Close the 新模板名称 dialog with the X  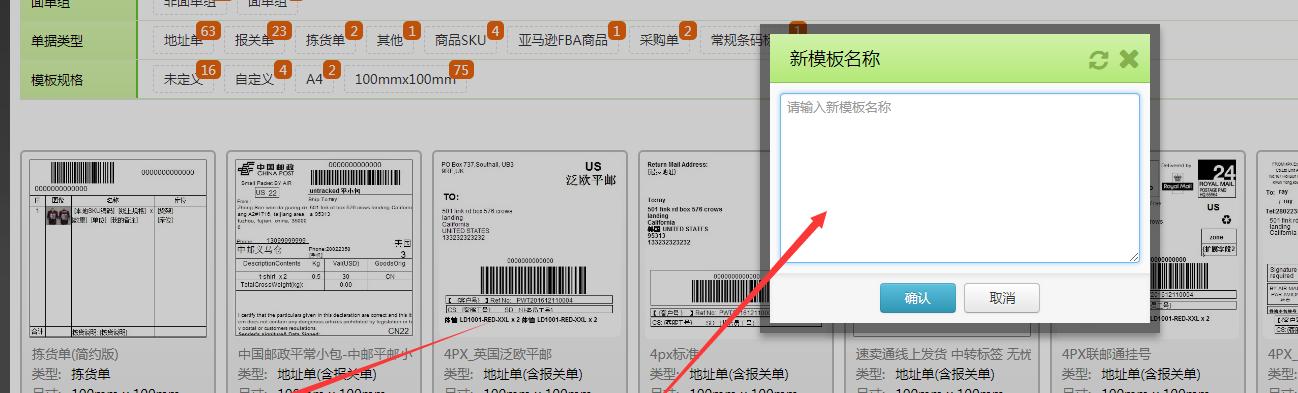coord(1129,60)
